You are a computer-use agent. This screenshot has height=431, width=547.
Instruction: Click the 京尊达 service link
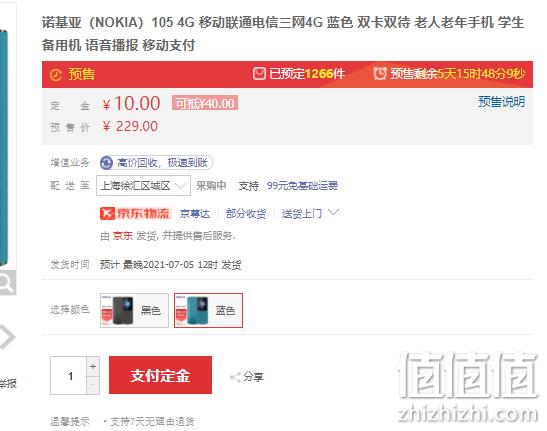tap(195, 214)
